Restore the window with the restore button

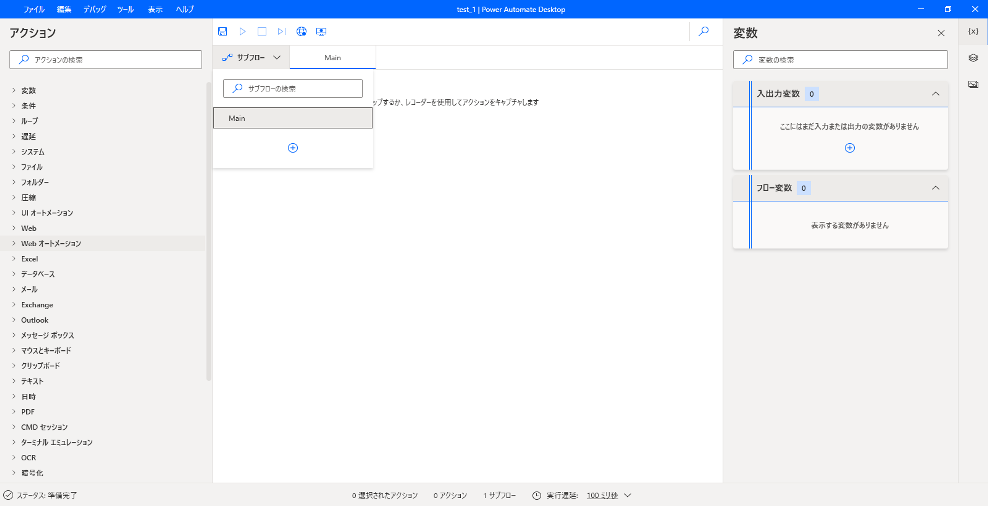click(948, 9)
